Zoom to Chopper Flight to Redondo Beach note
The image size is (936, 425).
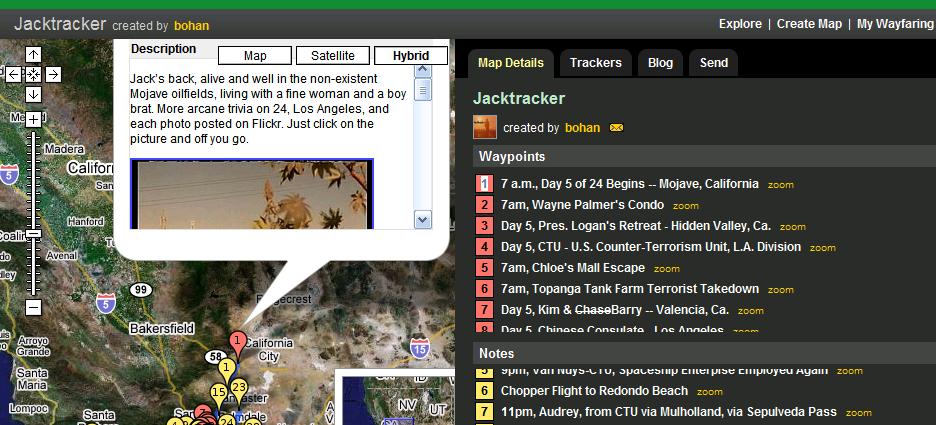[x=710, y=392]
